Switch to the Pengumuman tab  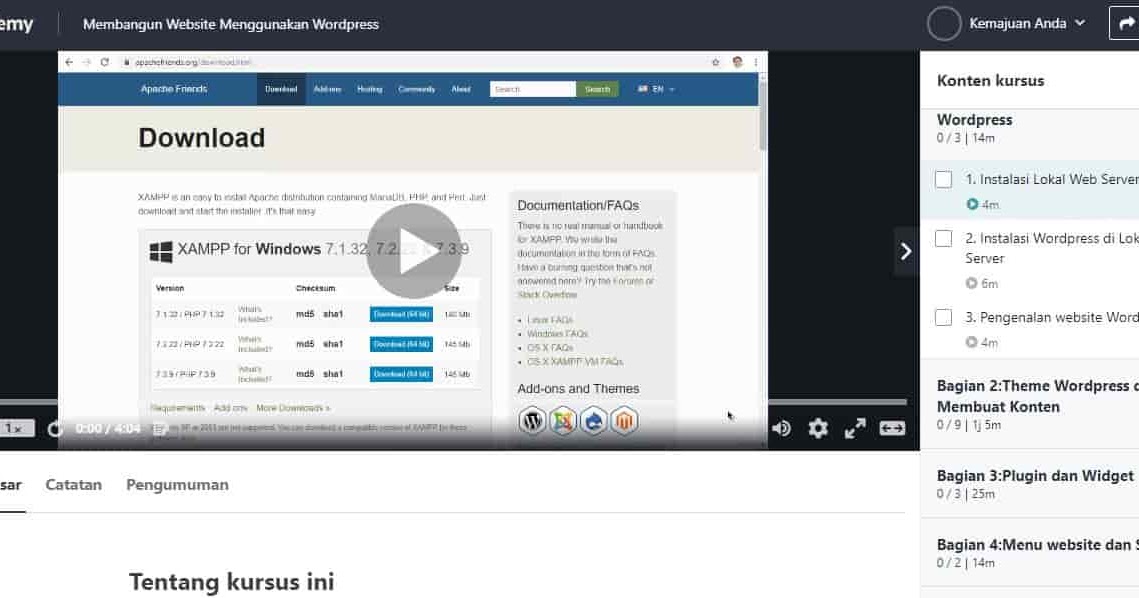[177, 485]
